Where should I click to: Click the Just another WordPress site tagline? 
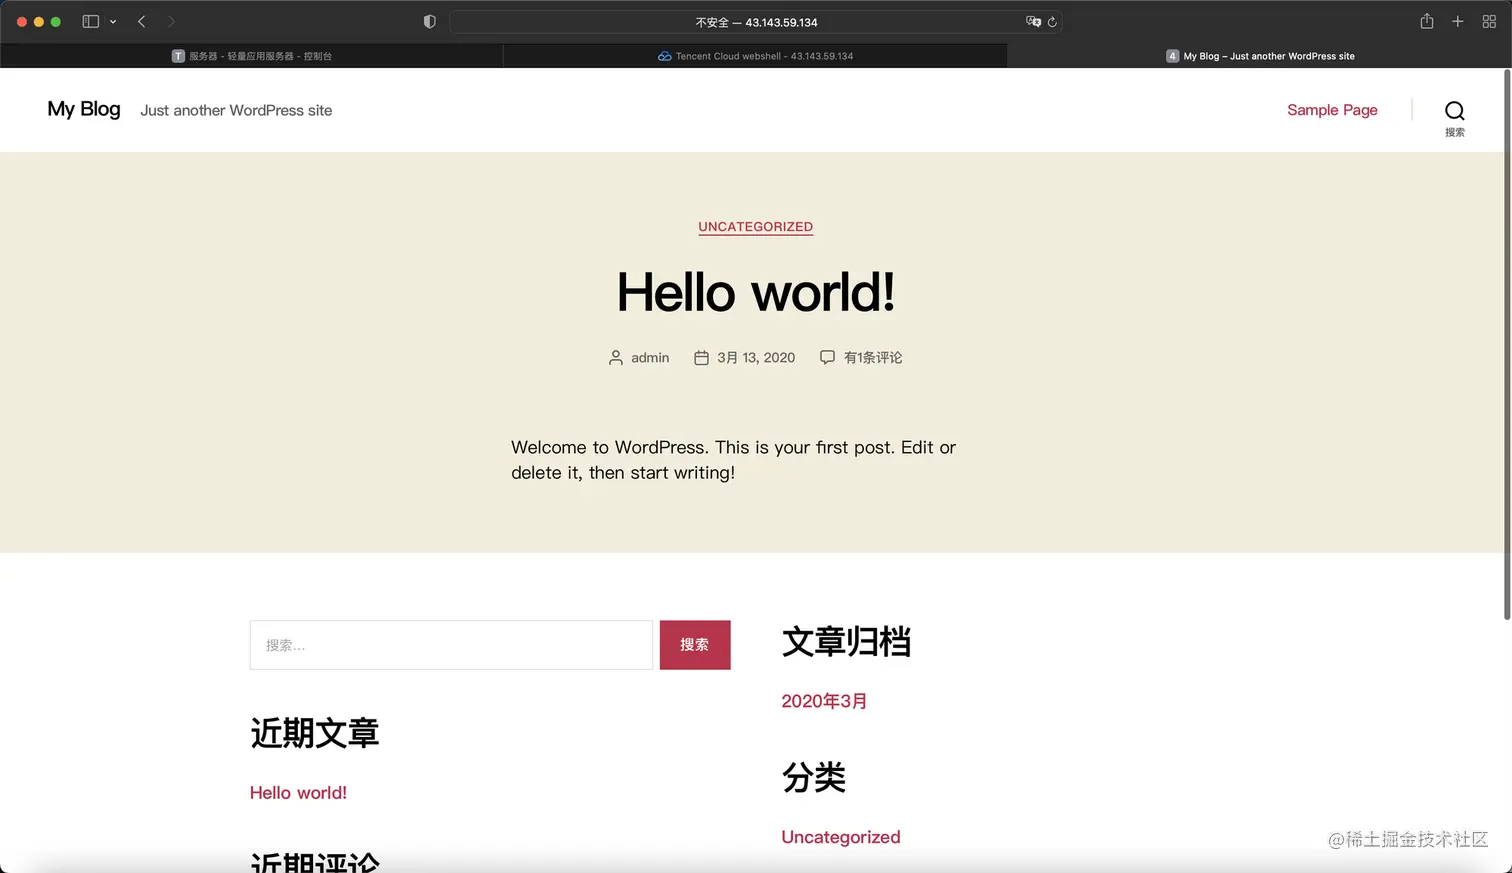tap(236, 111)
